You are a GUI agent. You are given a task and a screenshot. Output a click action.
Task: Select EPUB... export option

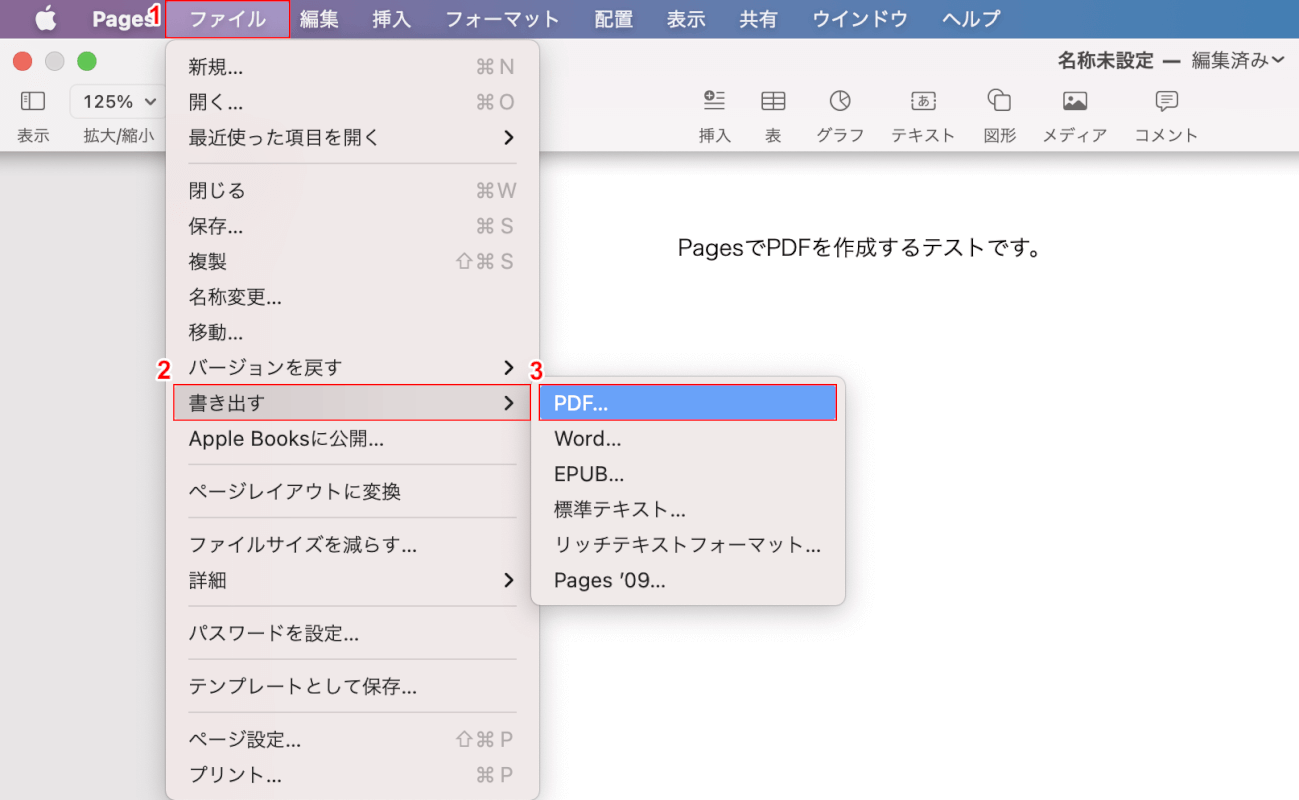point(688,474)
